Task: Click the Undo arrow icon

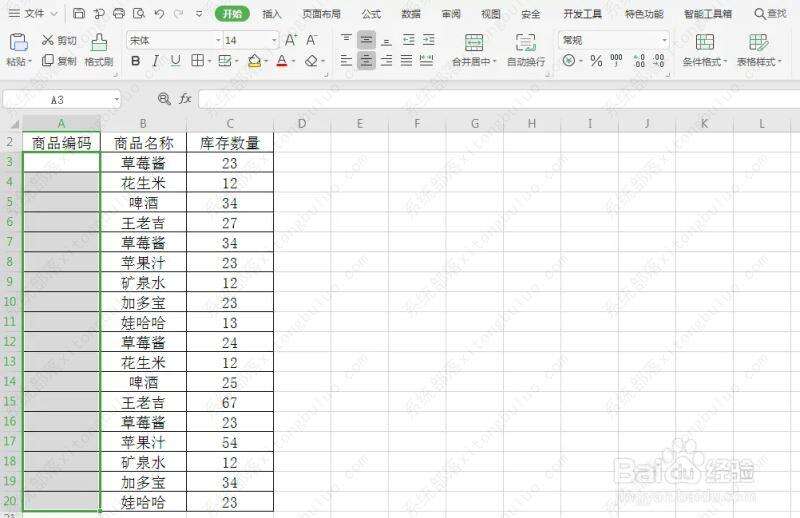Action: coord(159,13)
